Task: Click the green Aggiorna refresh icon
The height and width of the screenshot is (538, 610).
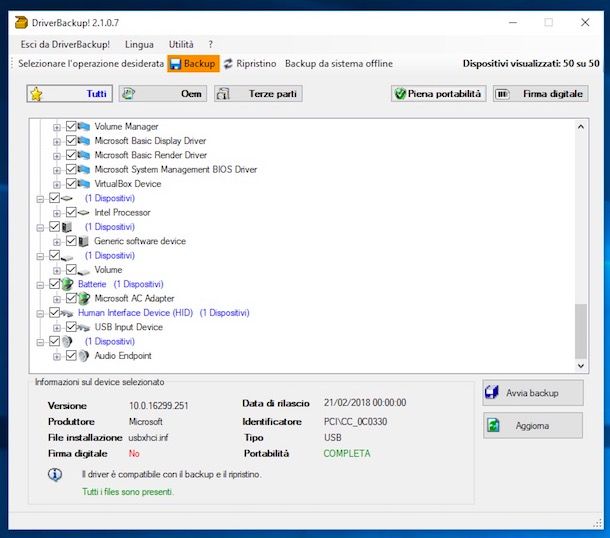Action: [493, 425]
